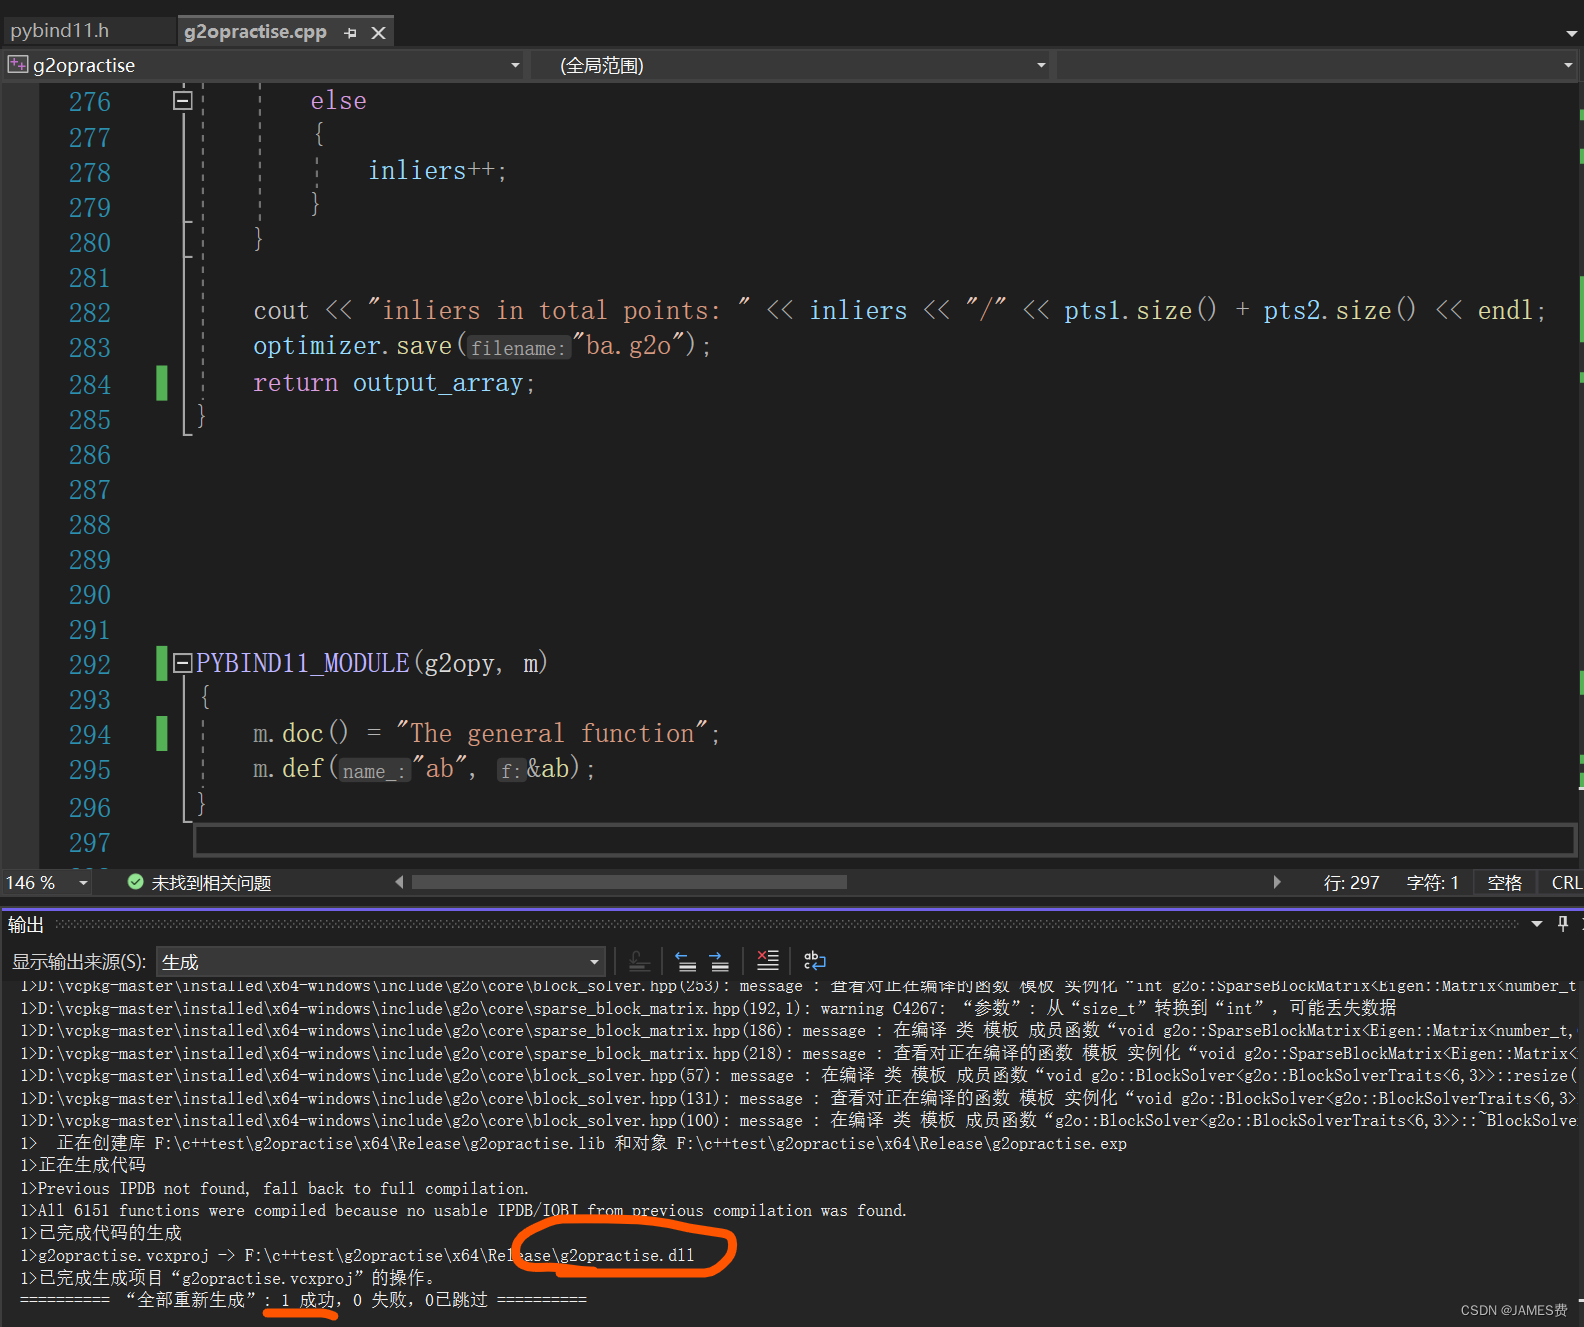
Task: Collapse the else block at line 276
Action: (182, 100)
